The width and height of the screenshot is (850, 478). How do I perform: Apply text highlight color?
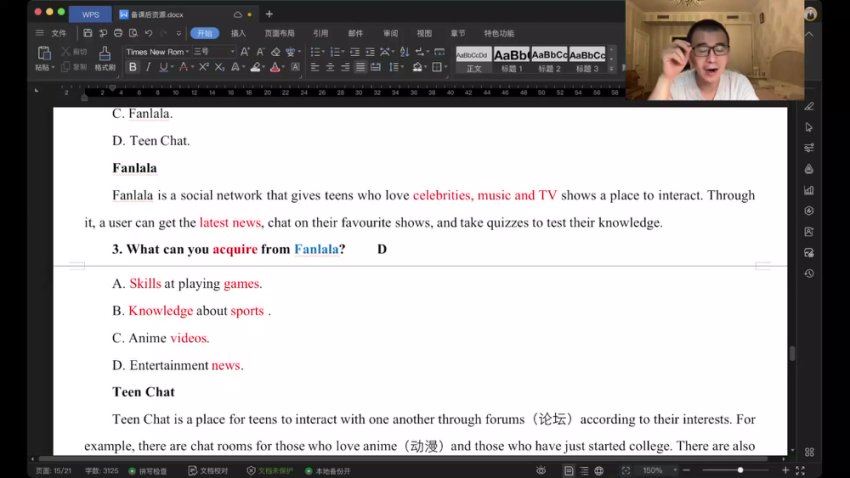[255, 67]
